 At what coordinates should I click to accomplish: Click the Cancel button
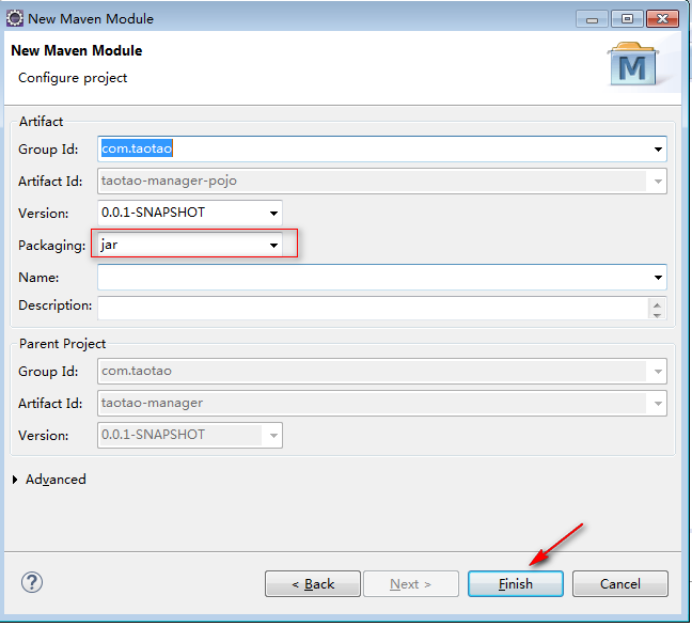(x=620, y=584)
